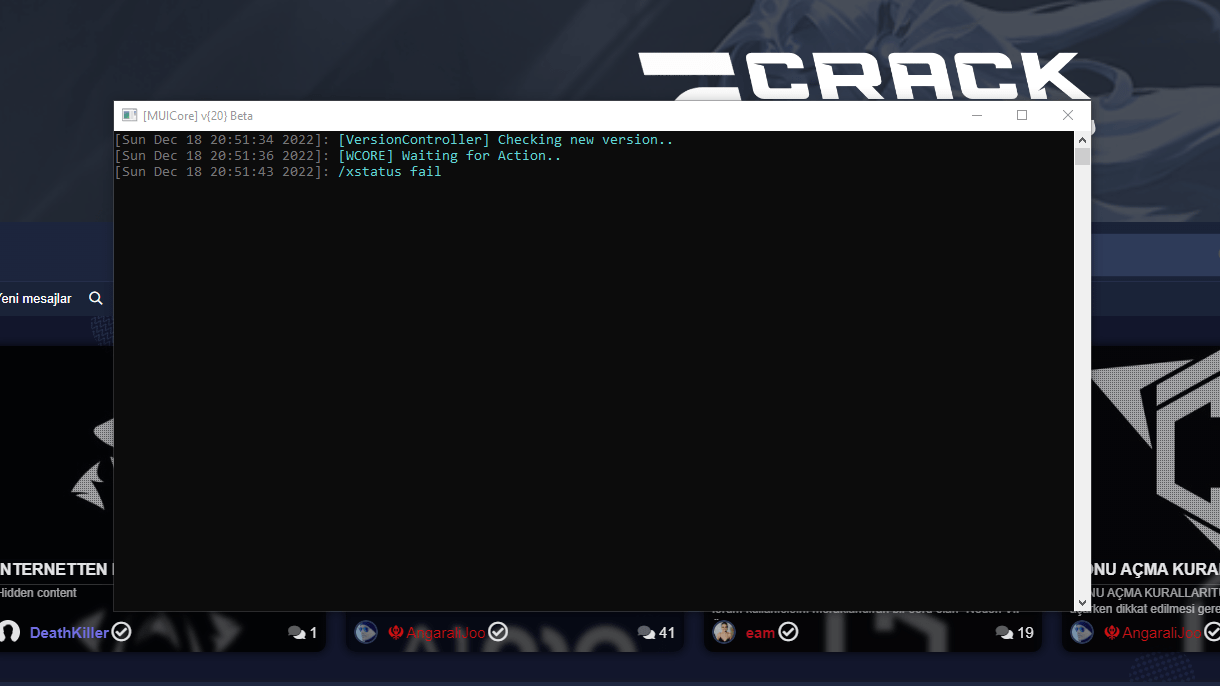Click the reply count bubble showing 19

[x=1014, y=632]
